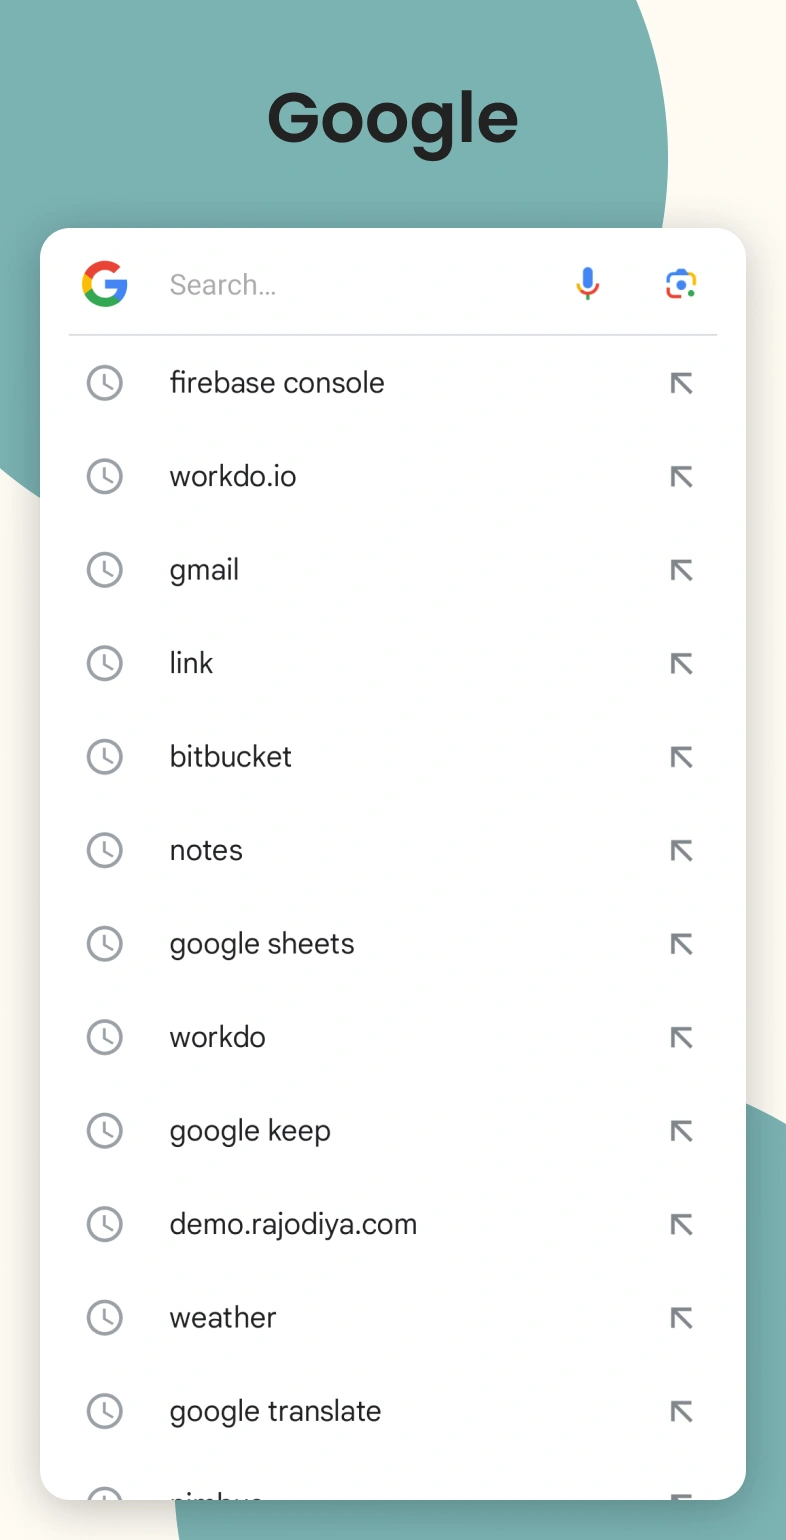Image resolution: width=786 pixels, height=1540 pixels.
Task: Insert 'firebase console' suggestion via arrow icon
Action: pyautogui.click(x=681, y=383)
